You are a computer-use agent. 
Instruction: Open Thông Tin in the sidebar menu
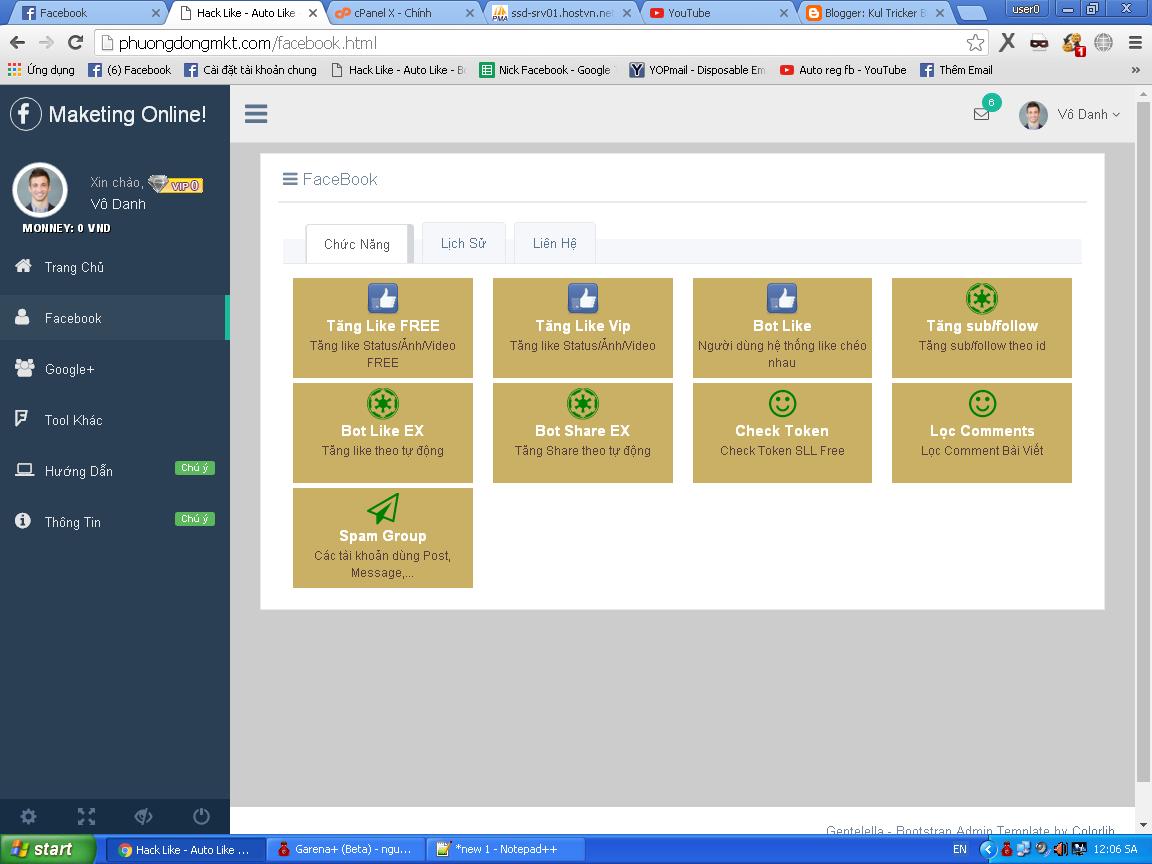click(115, 522)
